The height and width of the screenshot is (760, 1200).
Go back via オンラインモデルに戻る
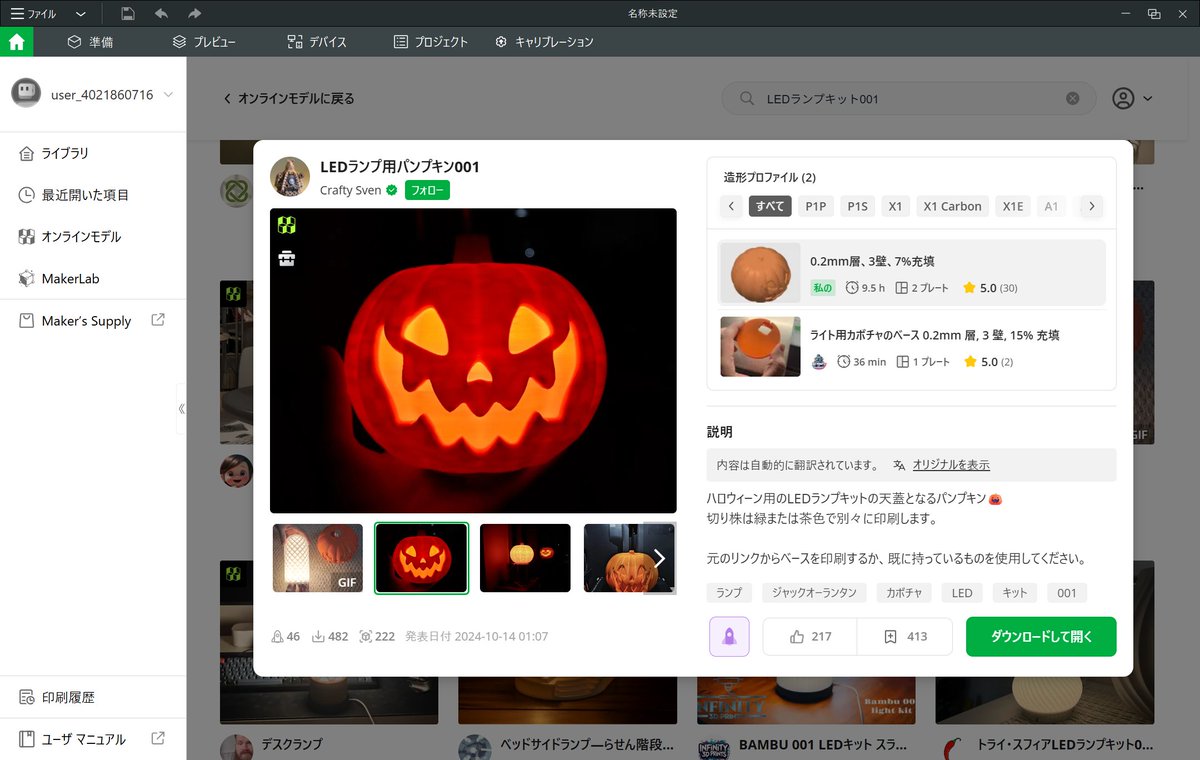point(288,98)
